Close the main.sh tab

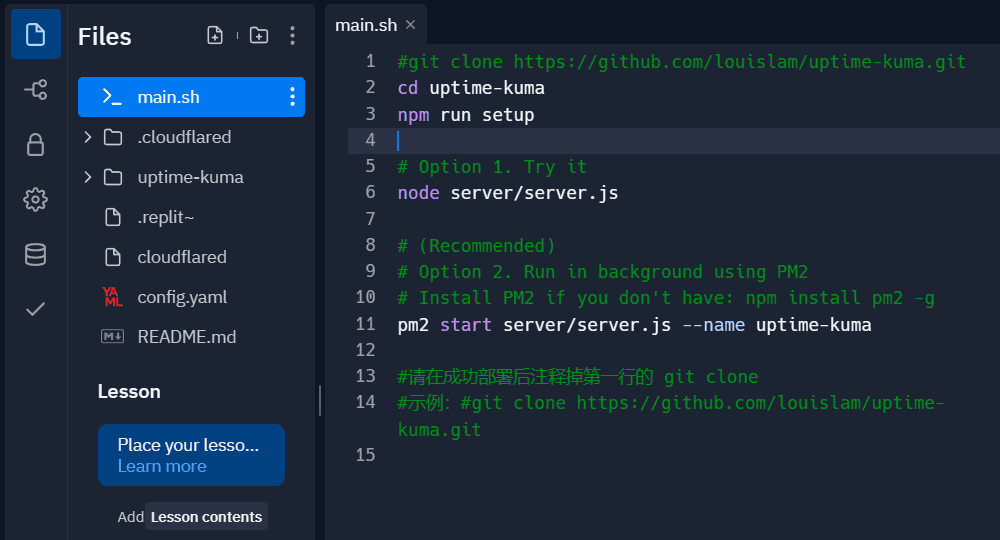tap(410, 25)
